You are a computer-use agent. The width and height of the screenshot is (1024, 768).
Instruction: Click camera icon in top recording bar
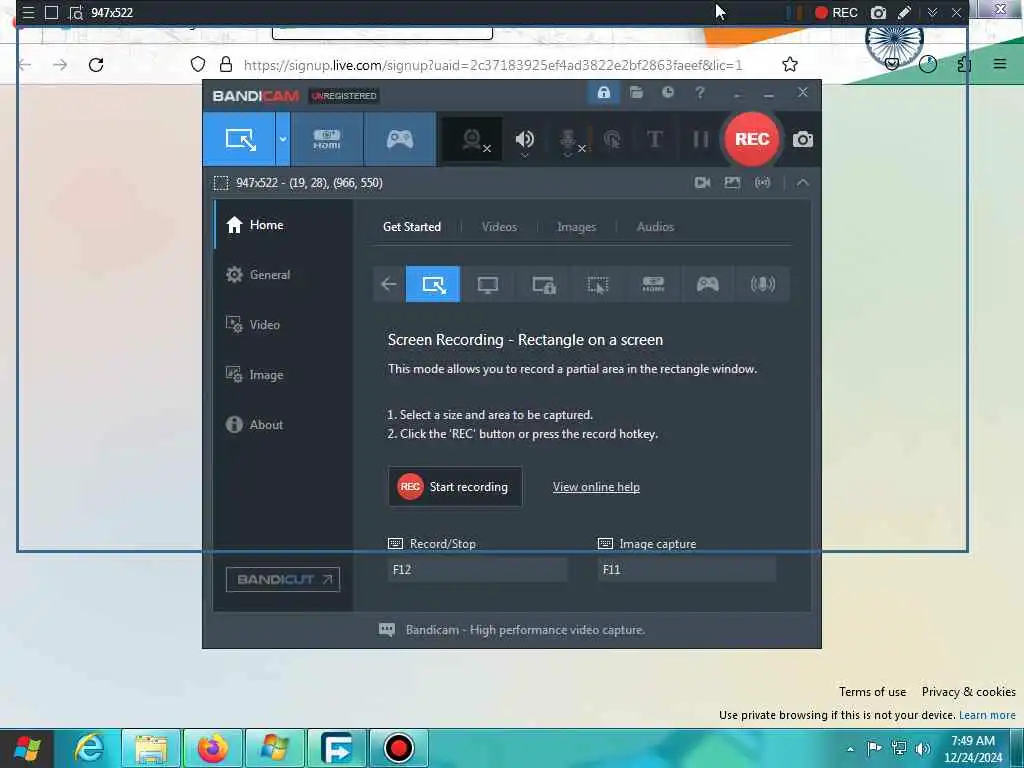tap(878, 12)
